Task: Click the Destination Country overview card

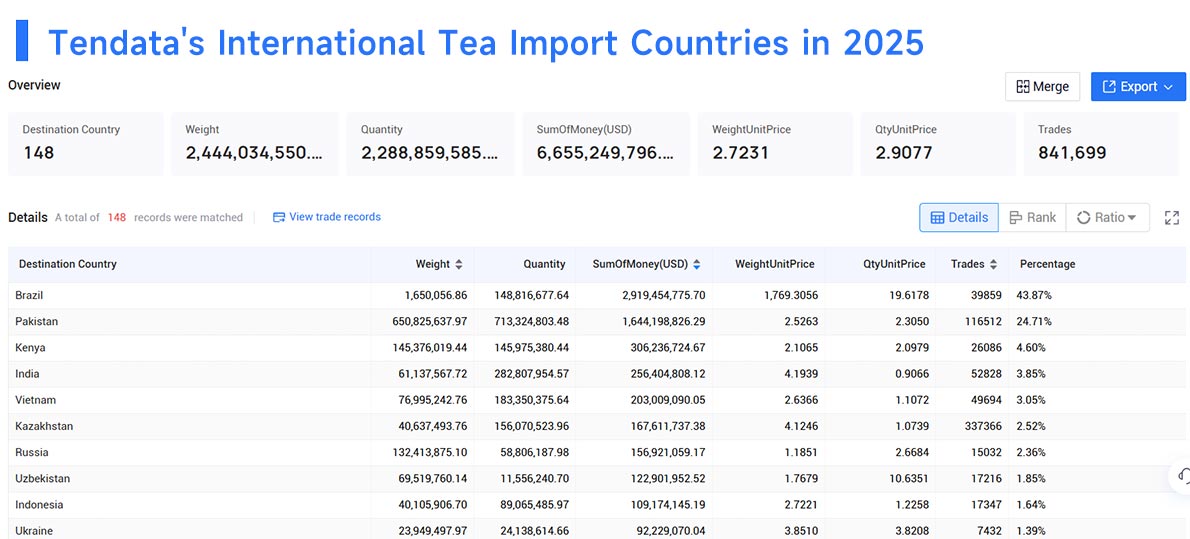Action: 86,144
